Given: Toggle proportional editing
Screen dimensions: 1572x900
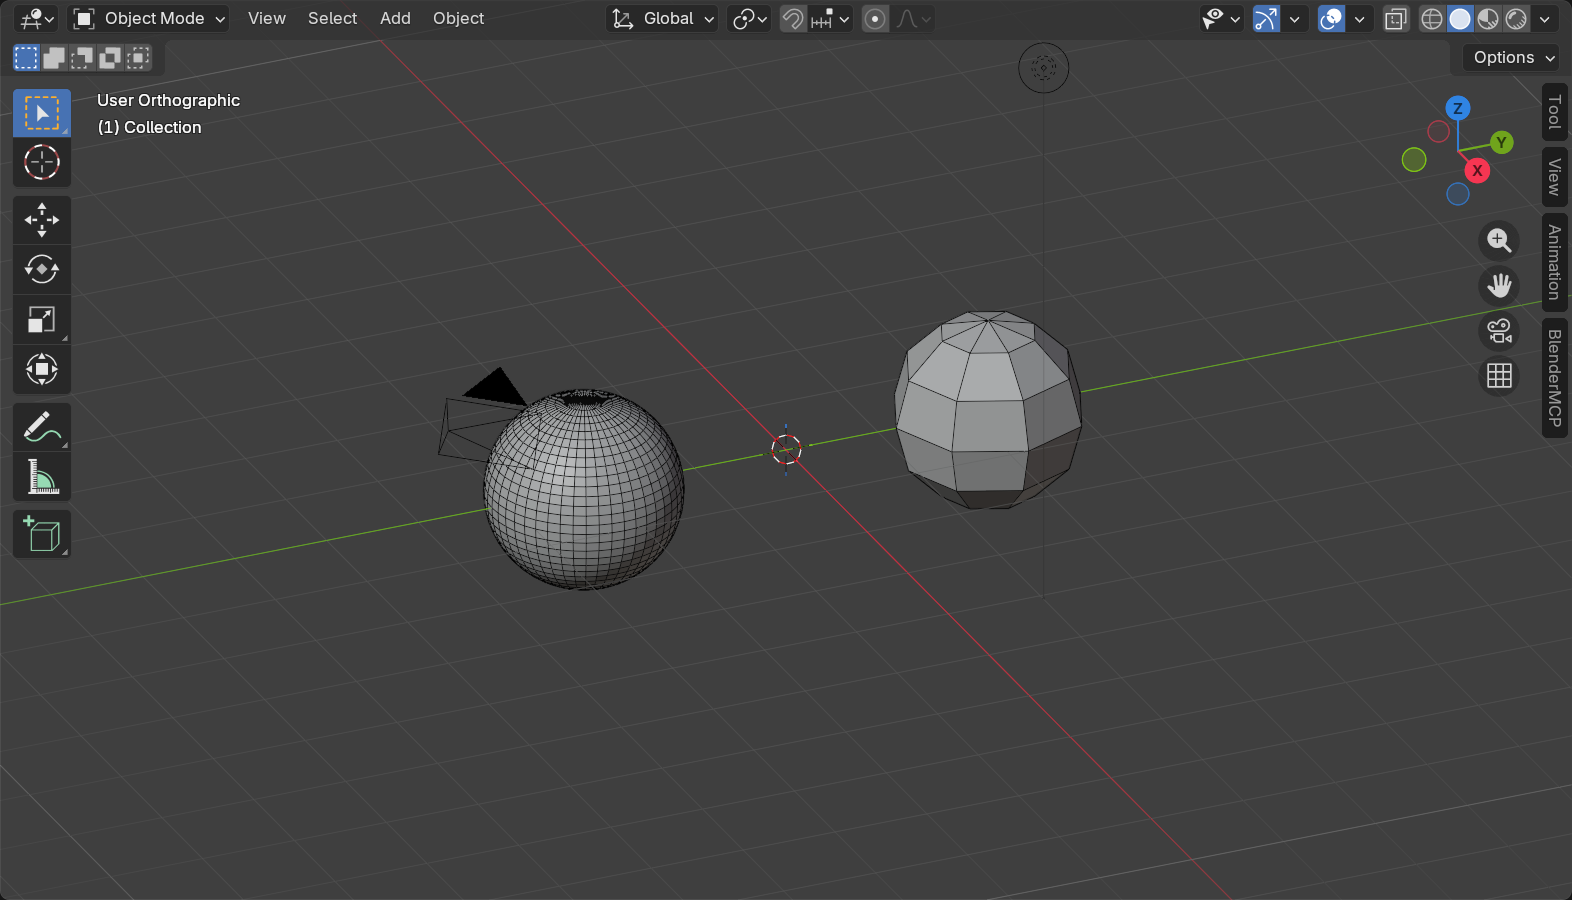Looking at the screenshot, I should coord(875,18).
